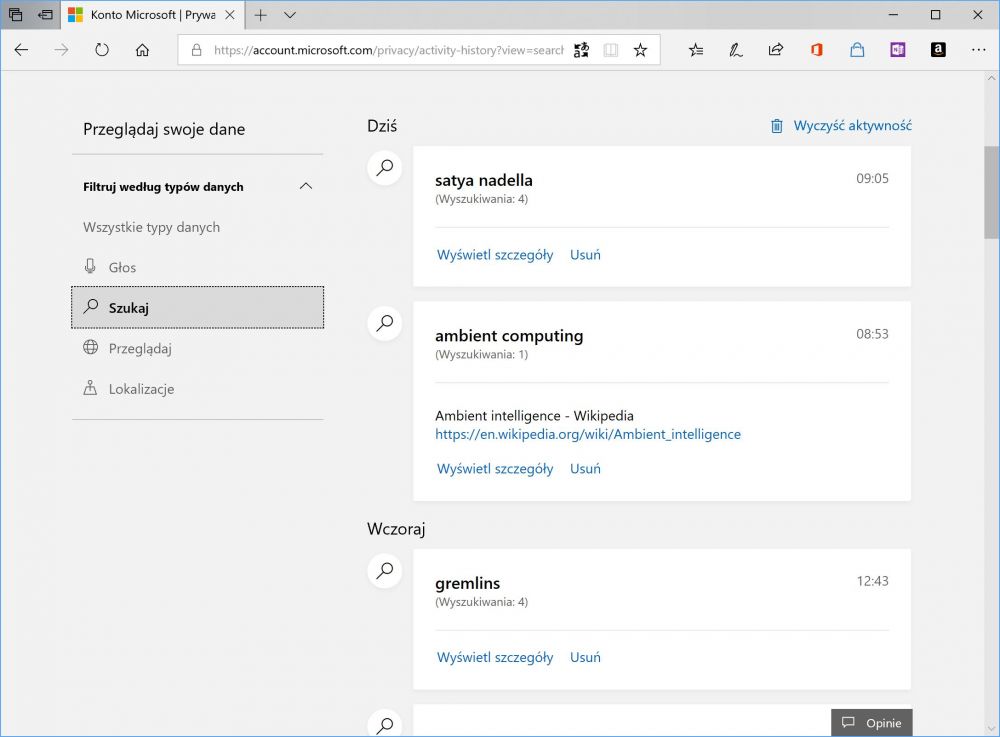Click the tabs you've set aside icon
The width and height of the screenshot is (1000, 737).
(x=15, y=15)
